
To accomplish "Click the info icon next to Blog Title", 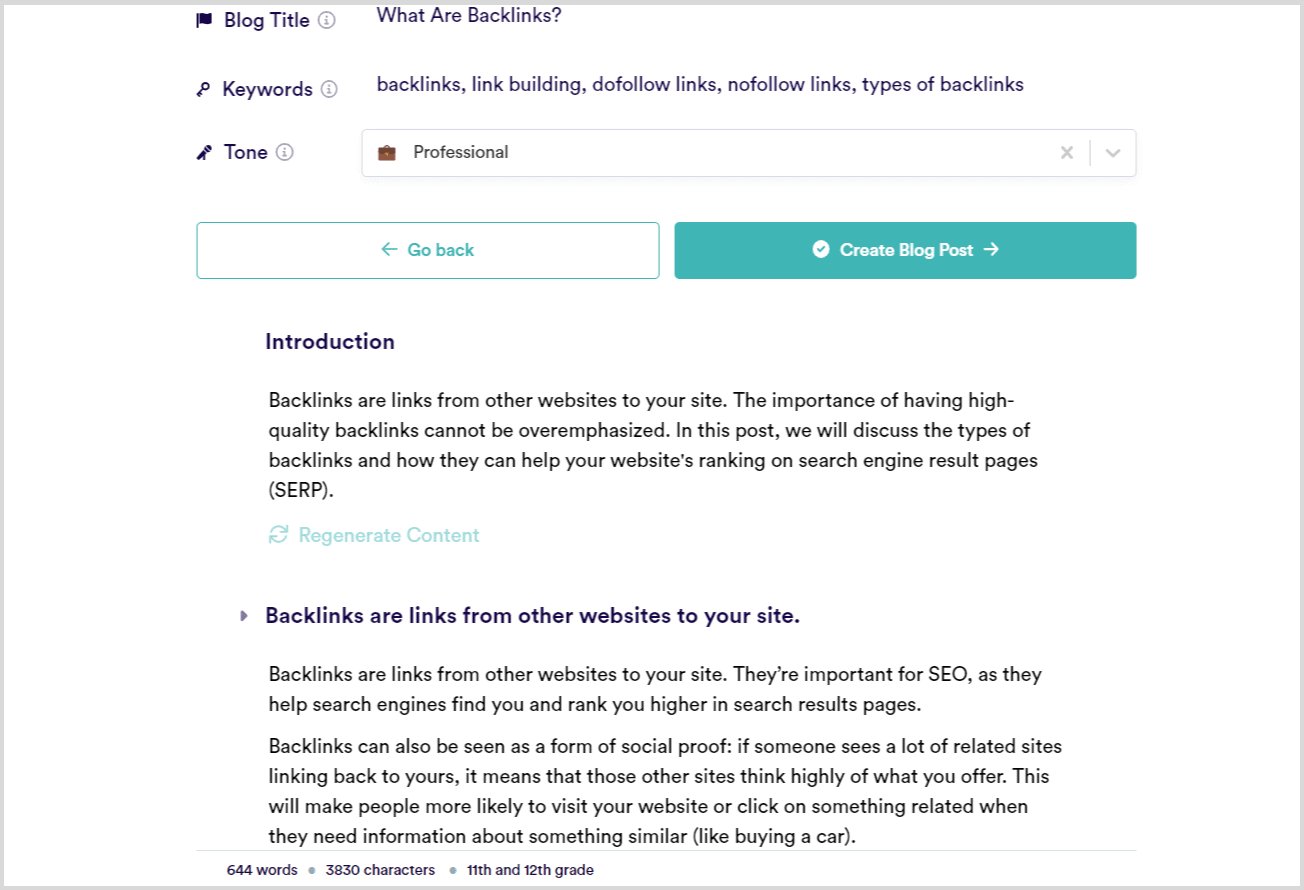I will pos(330,20).
